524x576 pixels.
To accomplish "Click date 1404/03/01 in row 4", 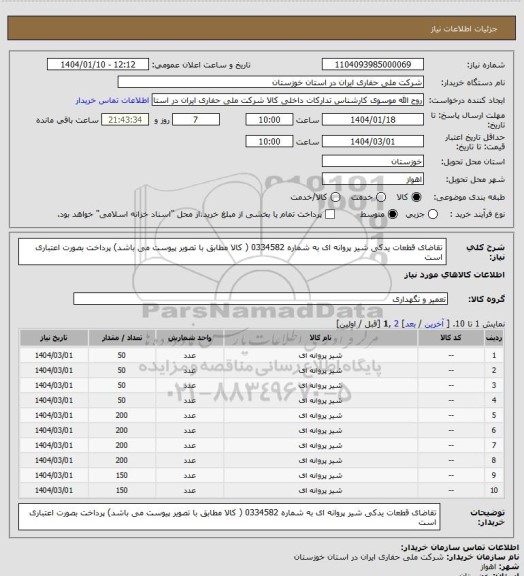I will 54,400.
